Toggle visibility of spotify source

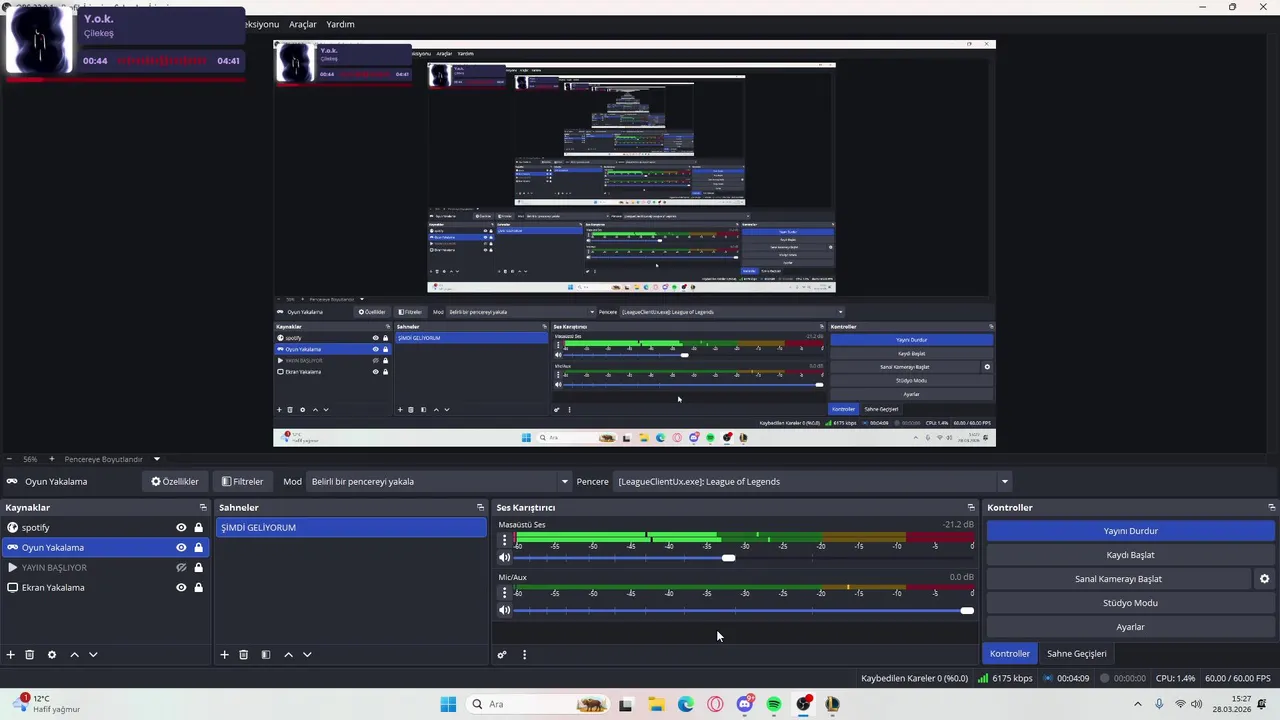pyautogui.click(x=181, y=528)
